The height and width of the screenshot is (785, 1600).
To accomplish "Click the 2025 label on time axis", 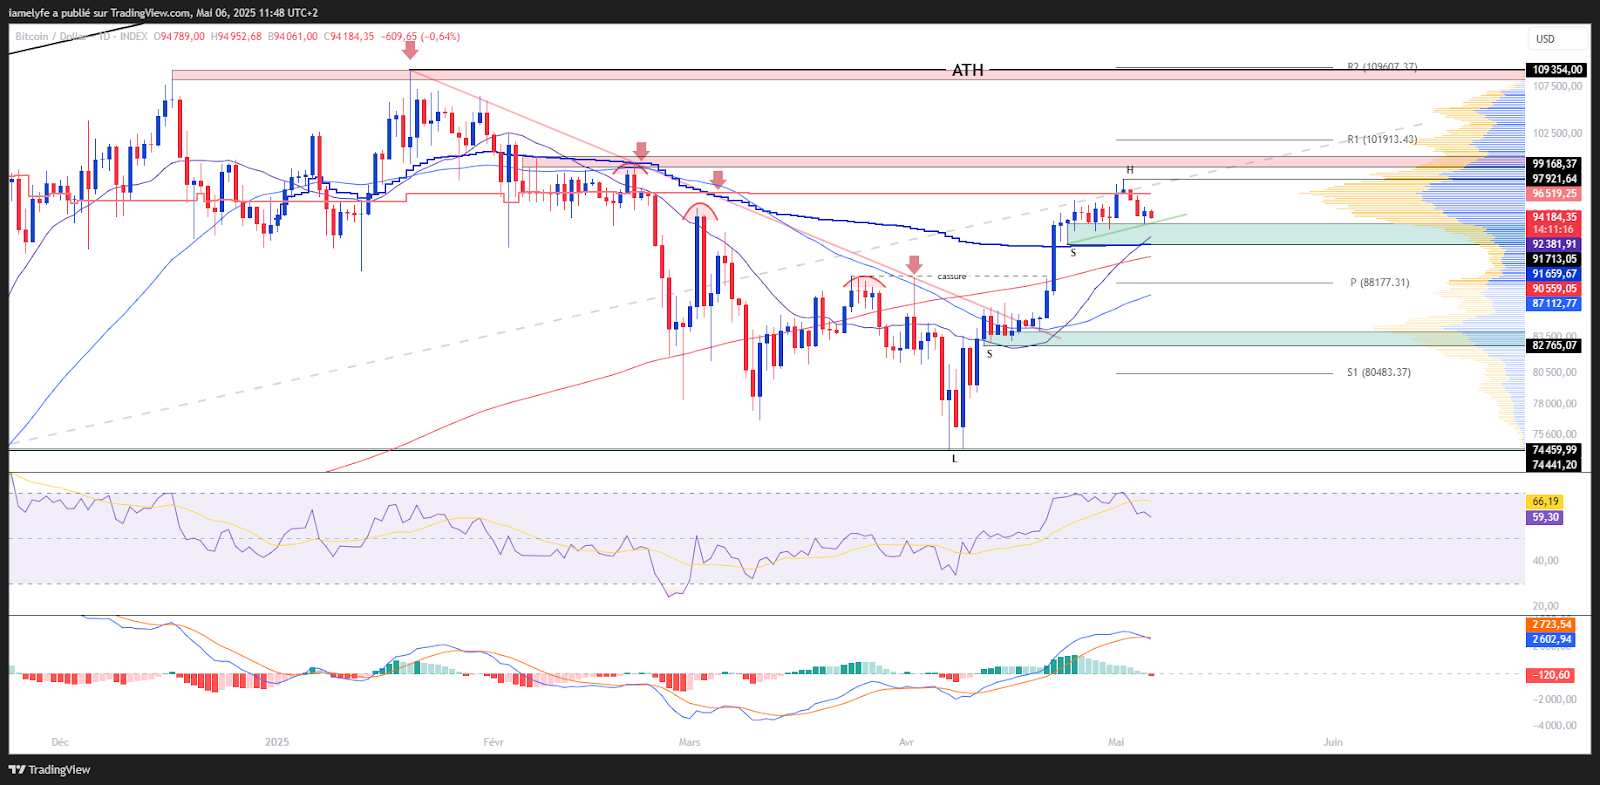I will pos(277,742).
